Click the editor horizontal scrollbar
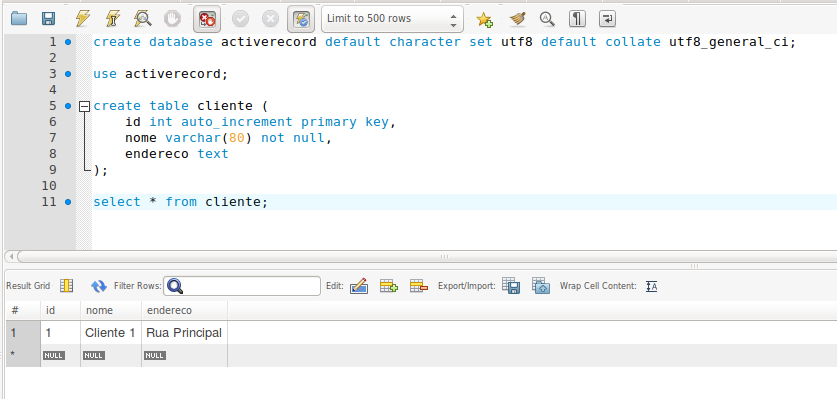The image size is (837, 399). pos(427,256)
